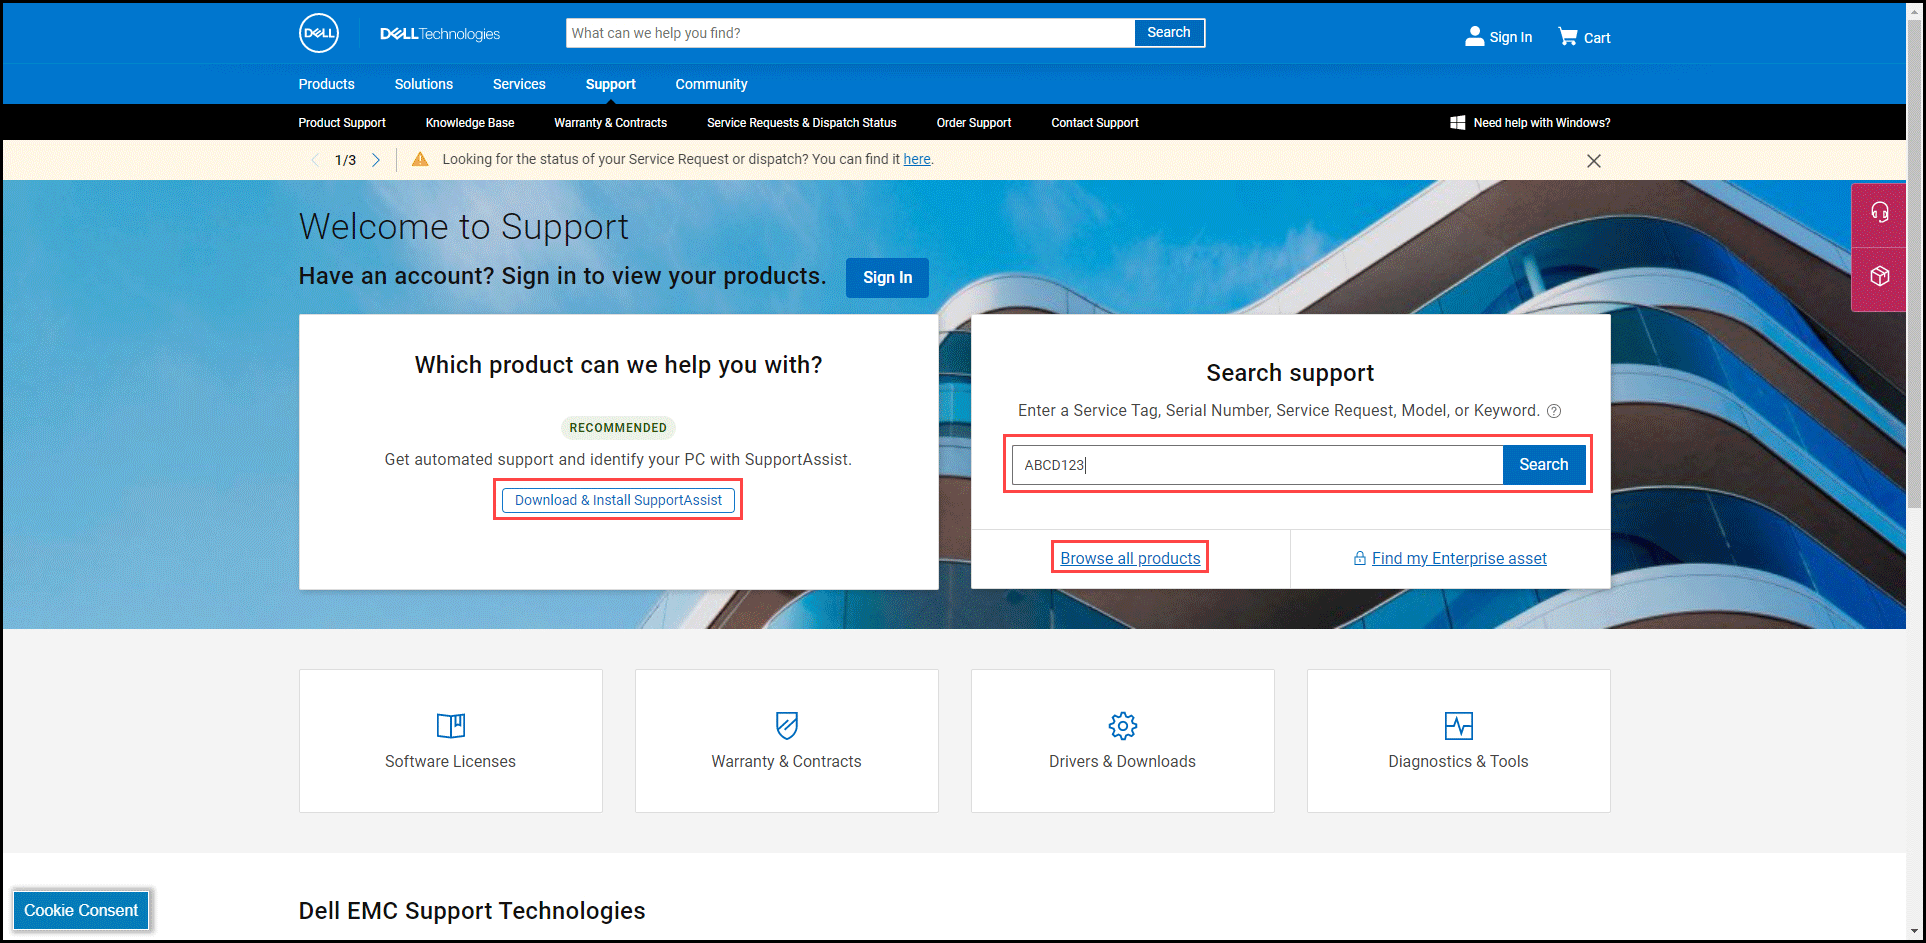1926x943 pixels.
Task: Open Browse all products link
Action: pos(1130,558)
